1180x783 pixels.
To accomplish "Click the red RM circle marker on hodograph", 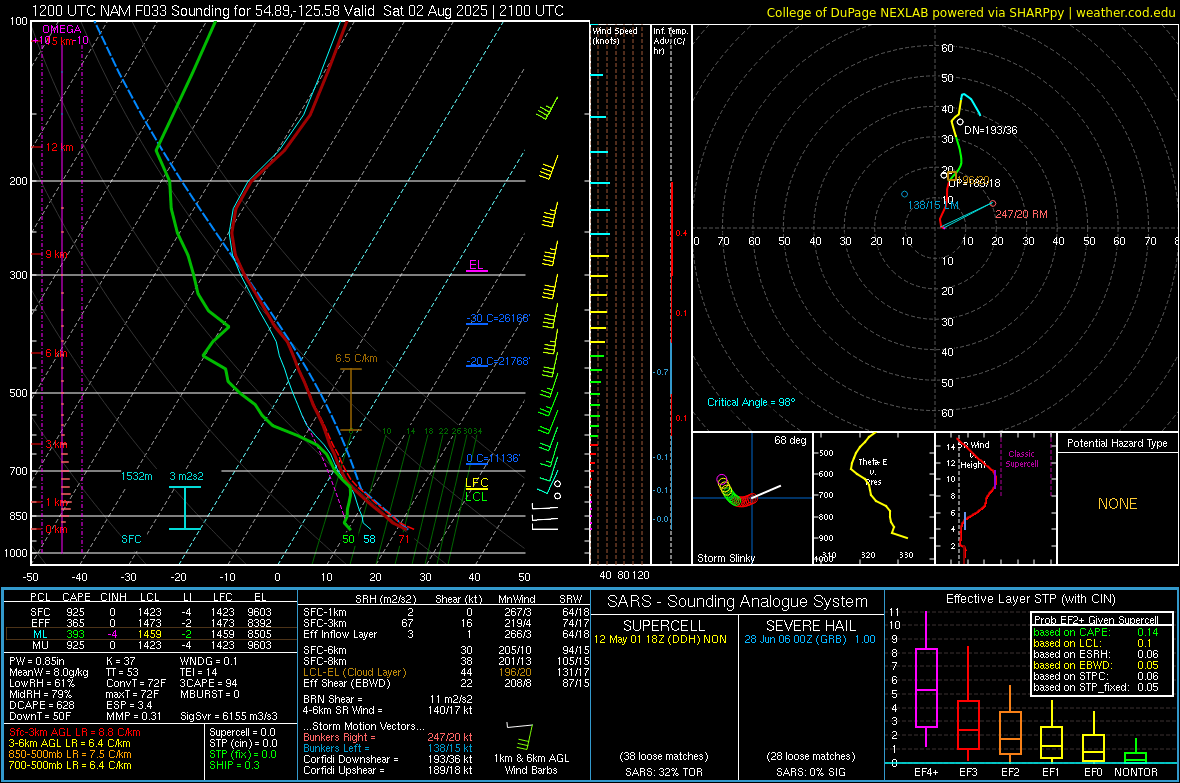I will 993,203.
